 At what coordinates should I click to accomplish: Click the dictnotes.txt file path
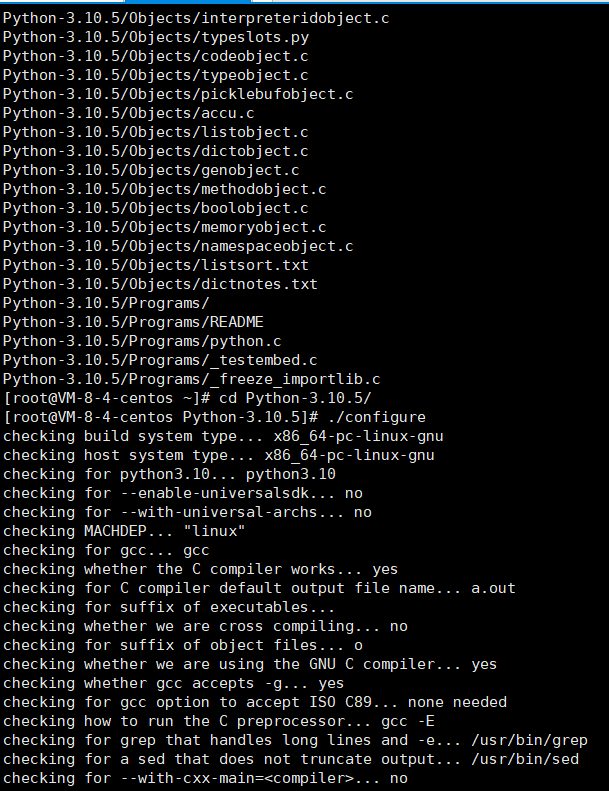(160, 284)
